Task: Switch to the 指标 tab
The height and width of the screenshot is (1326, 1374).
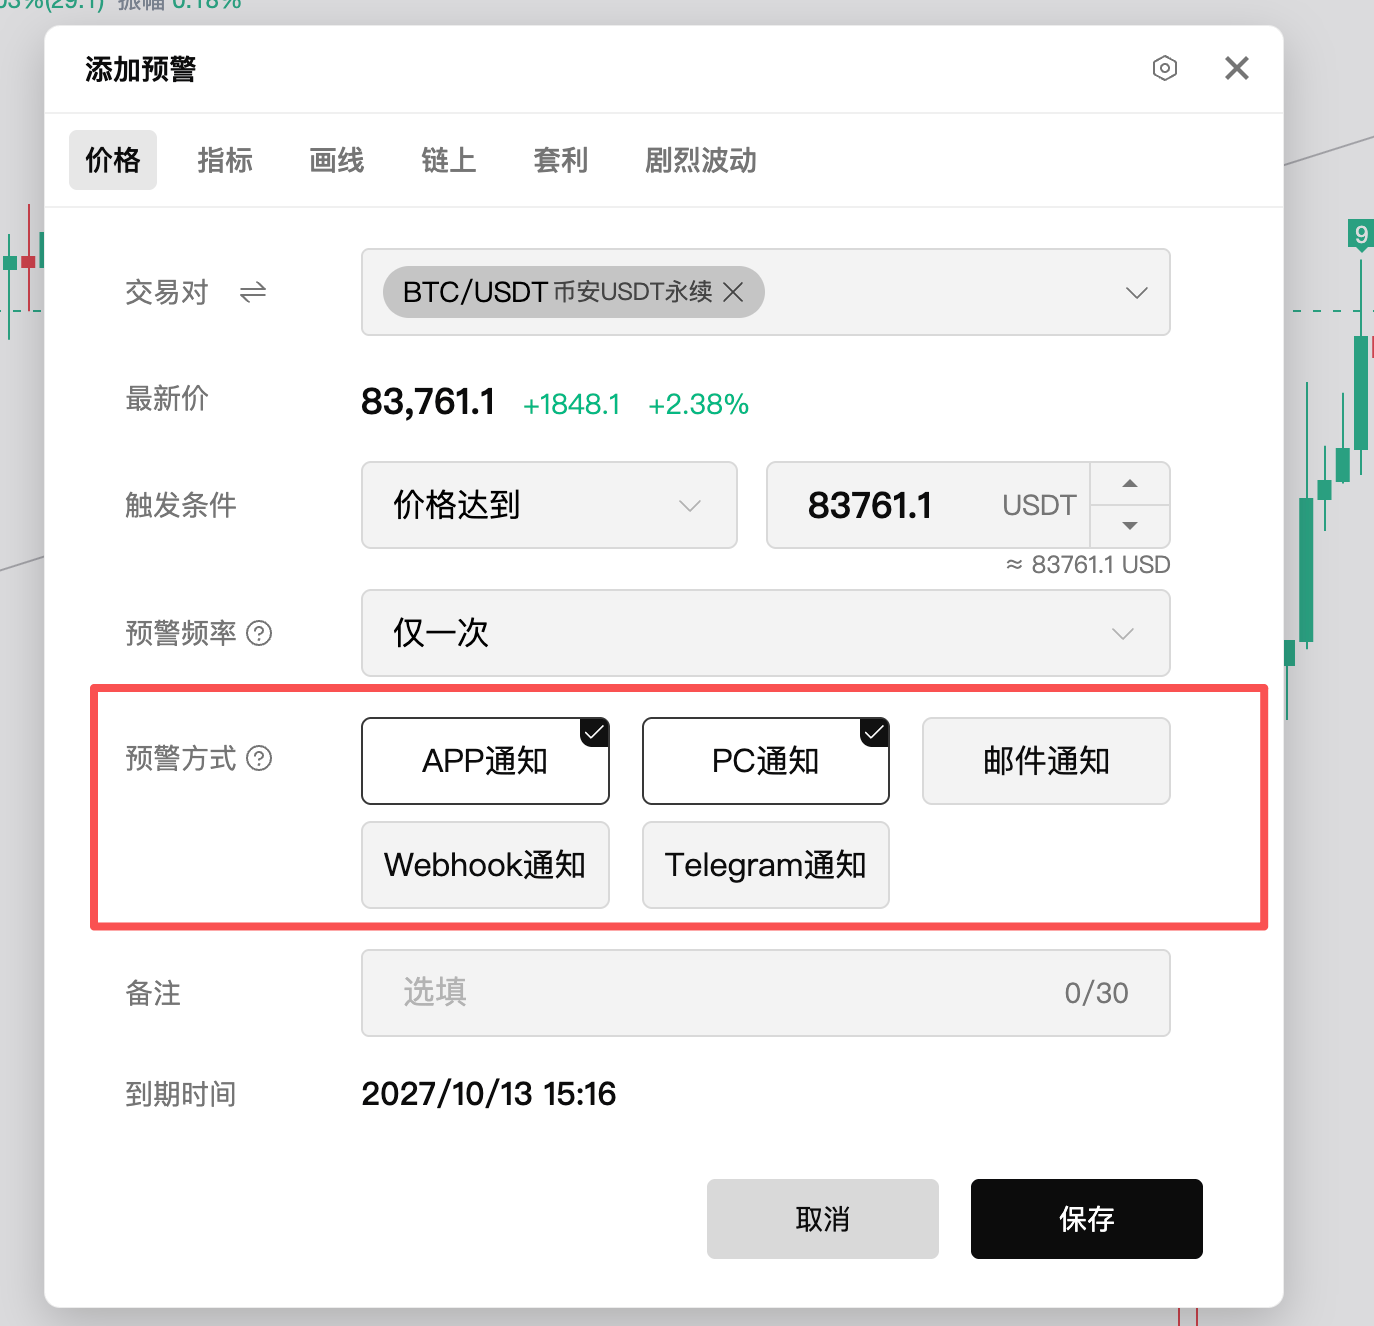Action: click(225, 160)
